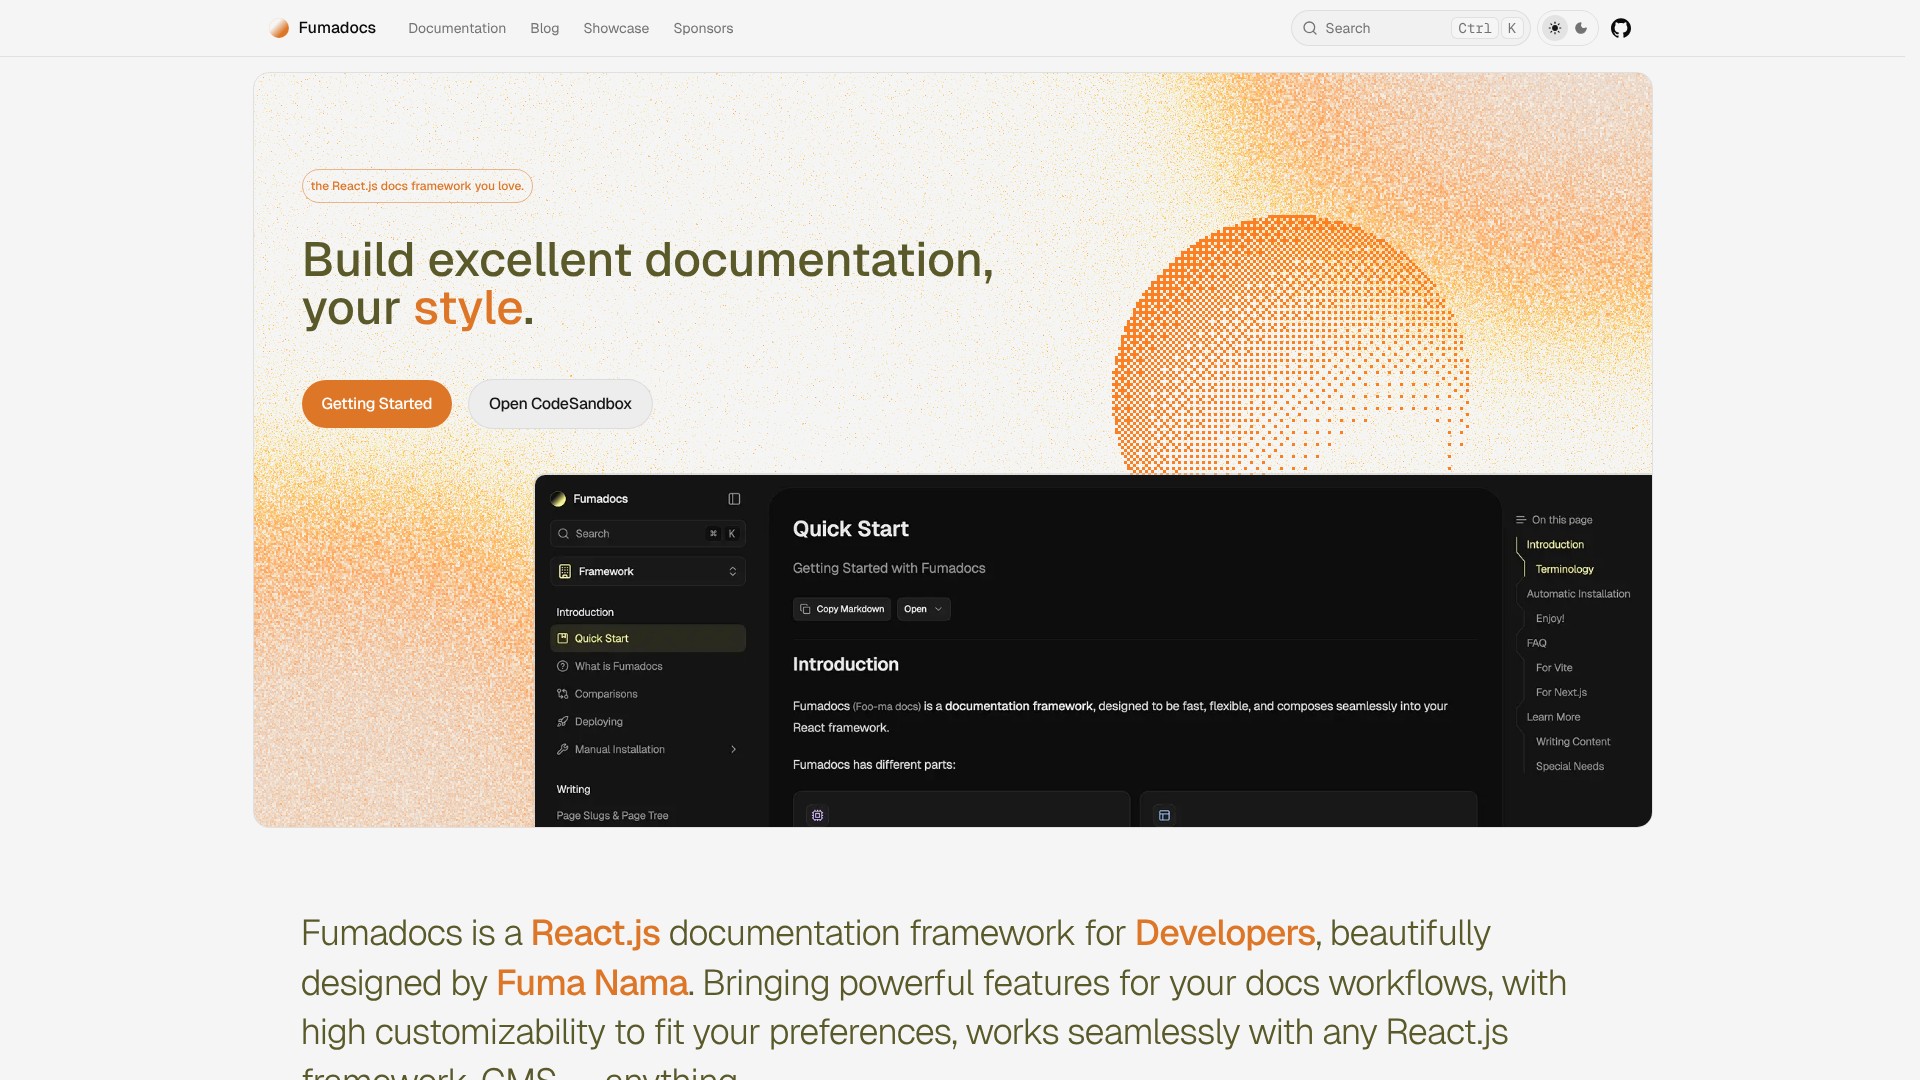Jump to Learn More outline entry
The height and width of the screenshot is (1080, 1920).
click(x=1553, y=717)
